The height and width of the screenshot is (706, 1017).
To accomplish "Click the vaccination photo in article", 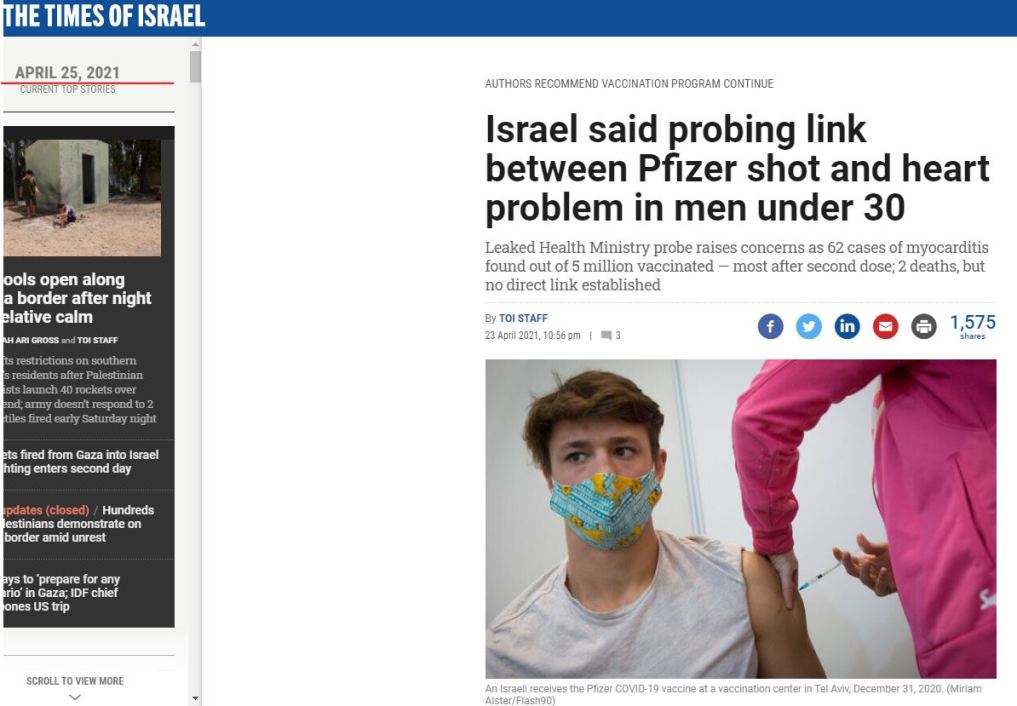I will [740, 519].
